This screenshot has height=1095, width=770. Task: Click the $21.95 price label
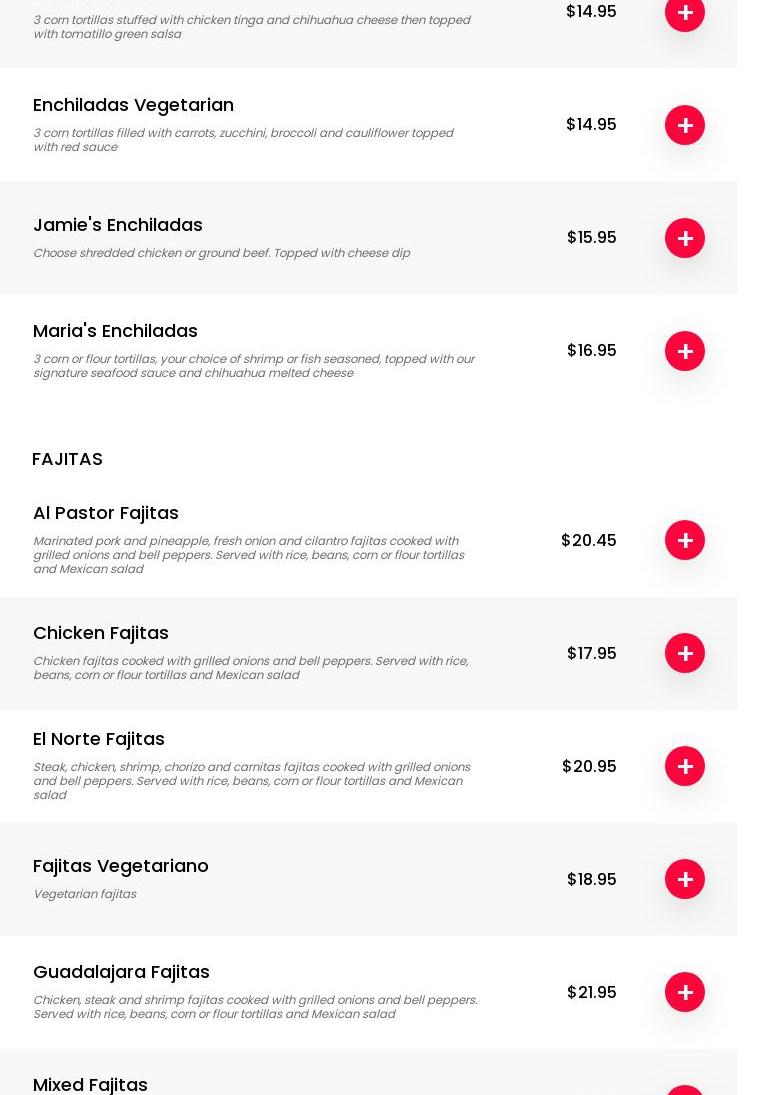click(x=591, y=992)
